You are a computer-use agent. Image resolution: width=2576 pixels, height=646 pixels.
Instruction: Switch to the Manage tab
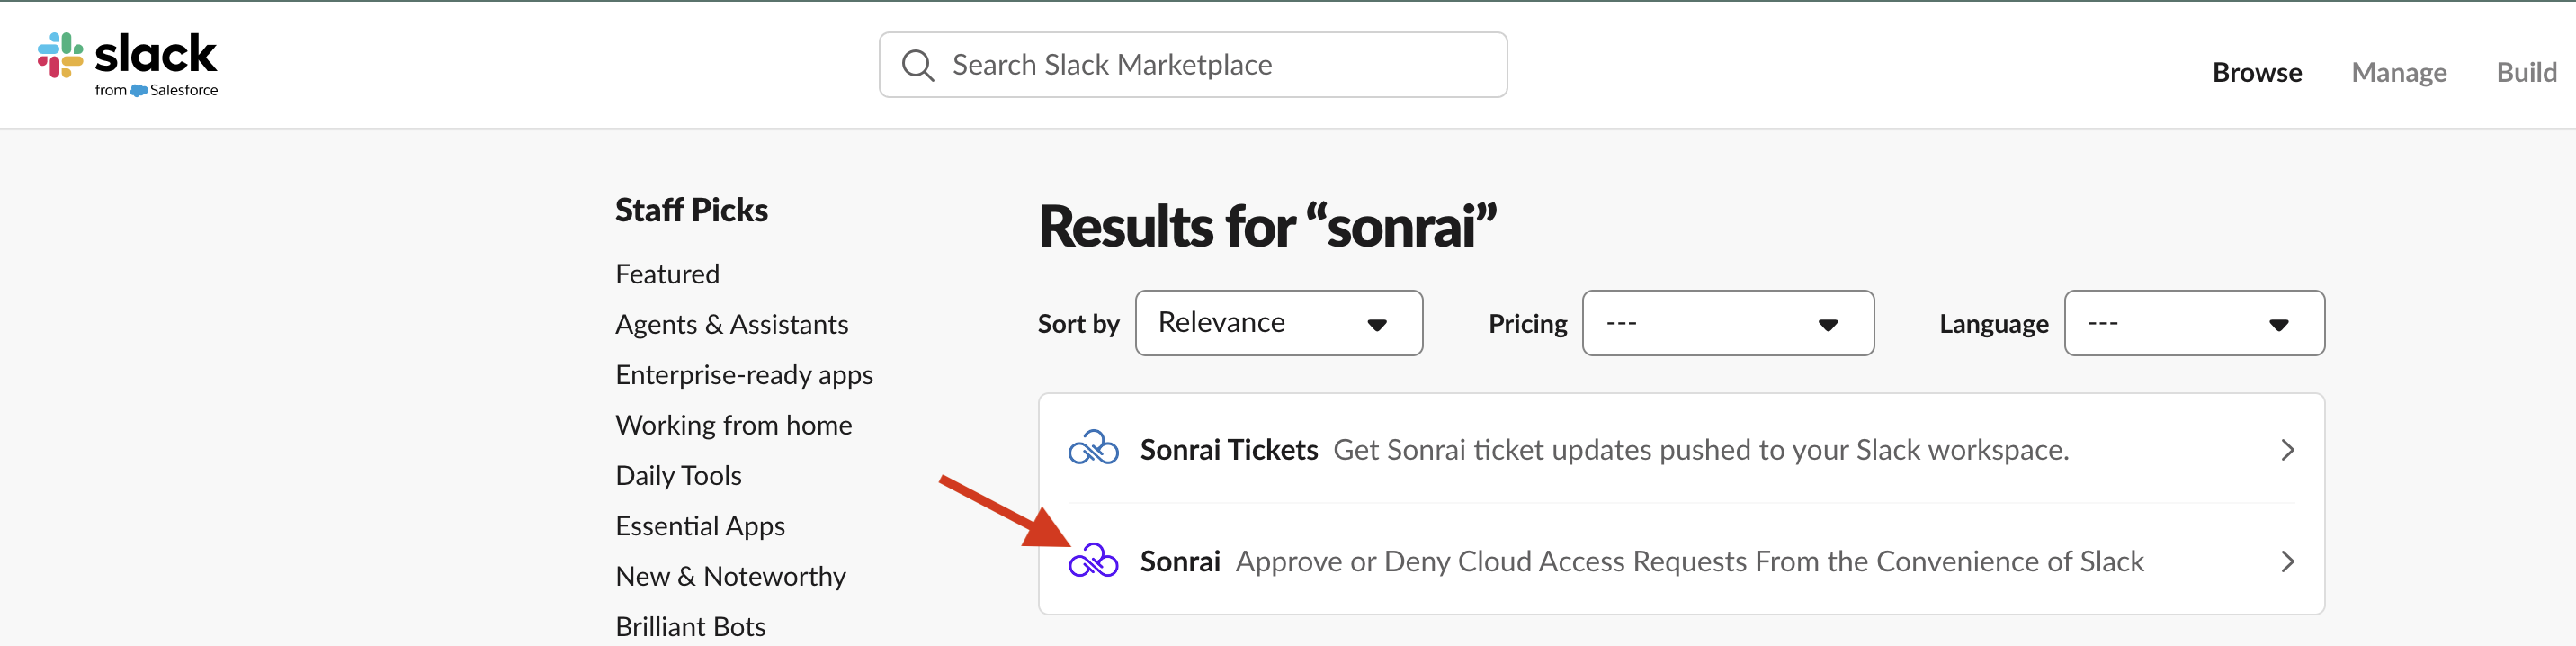(2398, 72)
